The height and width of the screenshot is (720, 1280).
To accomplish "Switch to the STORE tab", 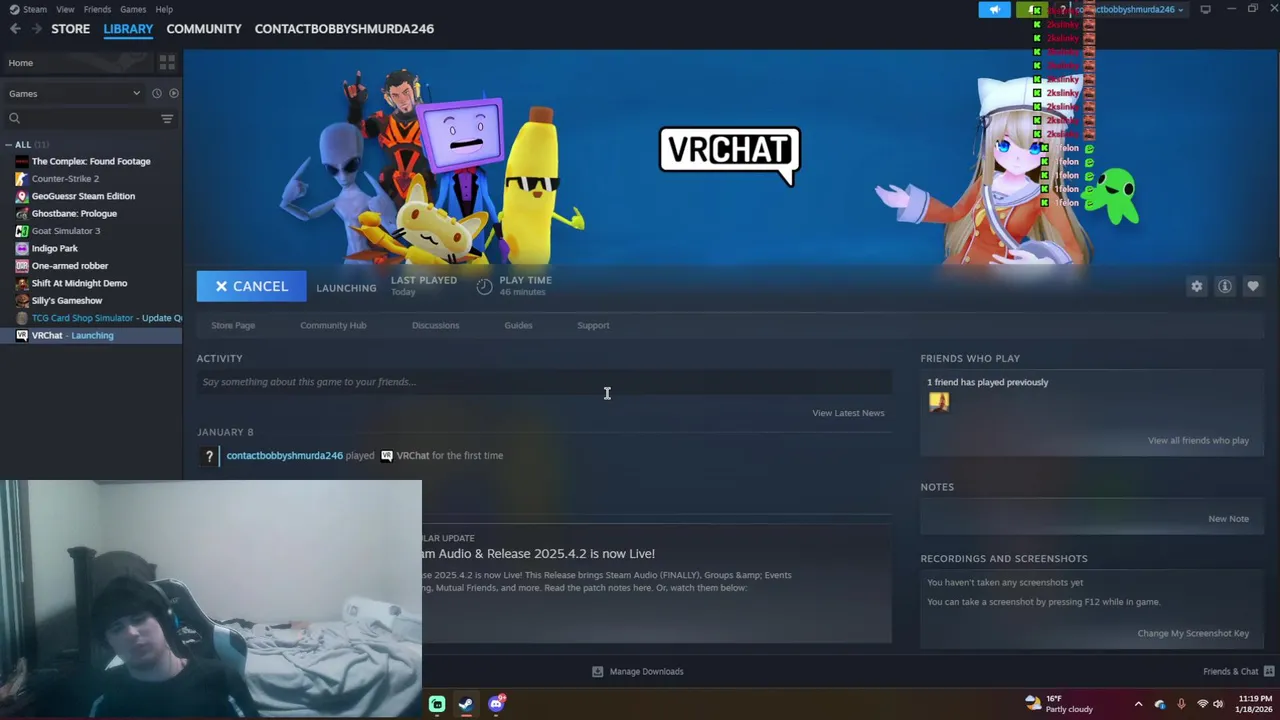I will tap(70, 29).
